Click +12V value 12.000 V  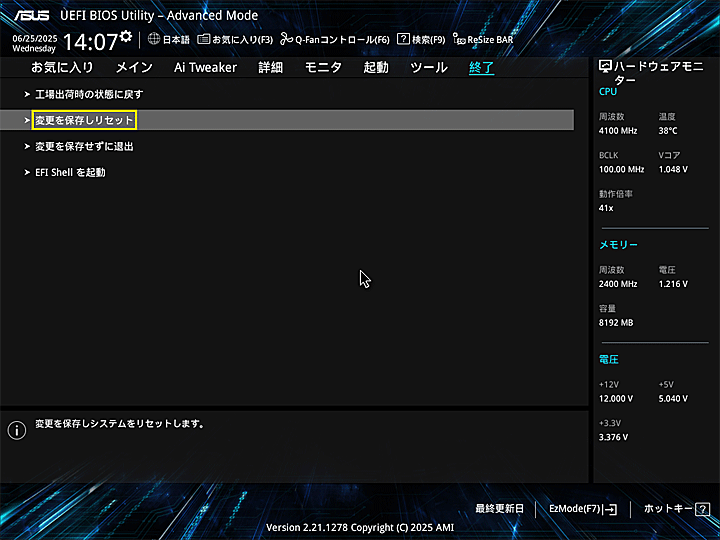(x=616, y=399)
